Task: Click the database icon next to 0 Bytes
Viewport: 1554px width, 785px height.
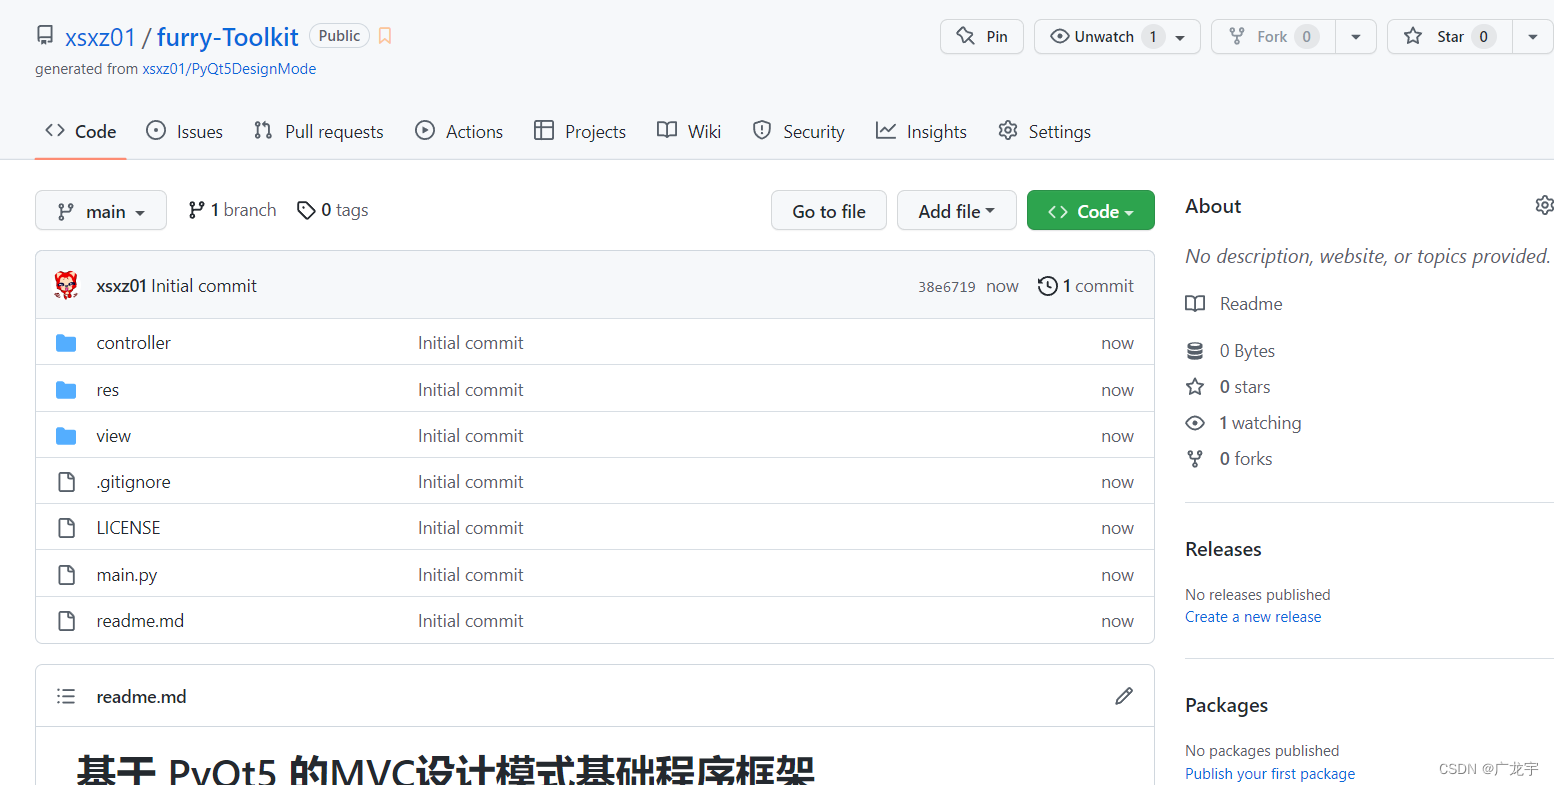Action: coord(1195,351)
